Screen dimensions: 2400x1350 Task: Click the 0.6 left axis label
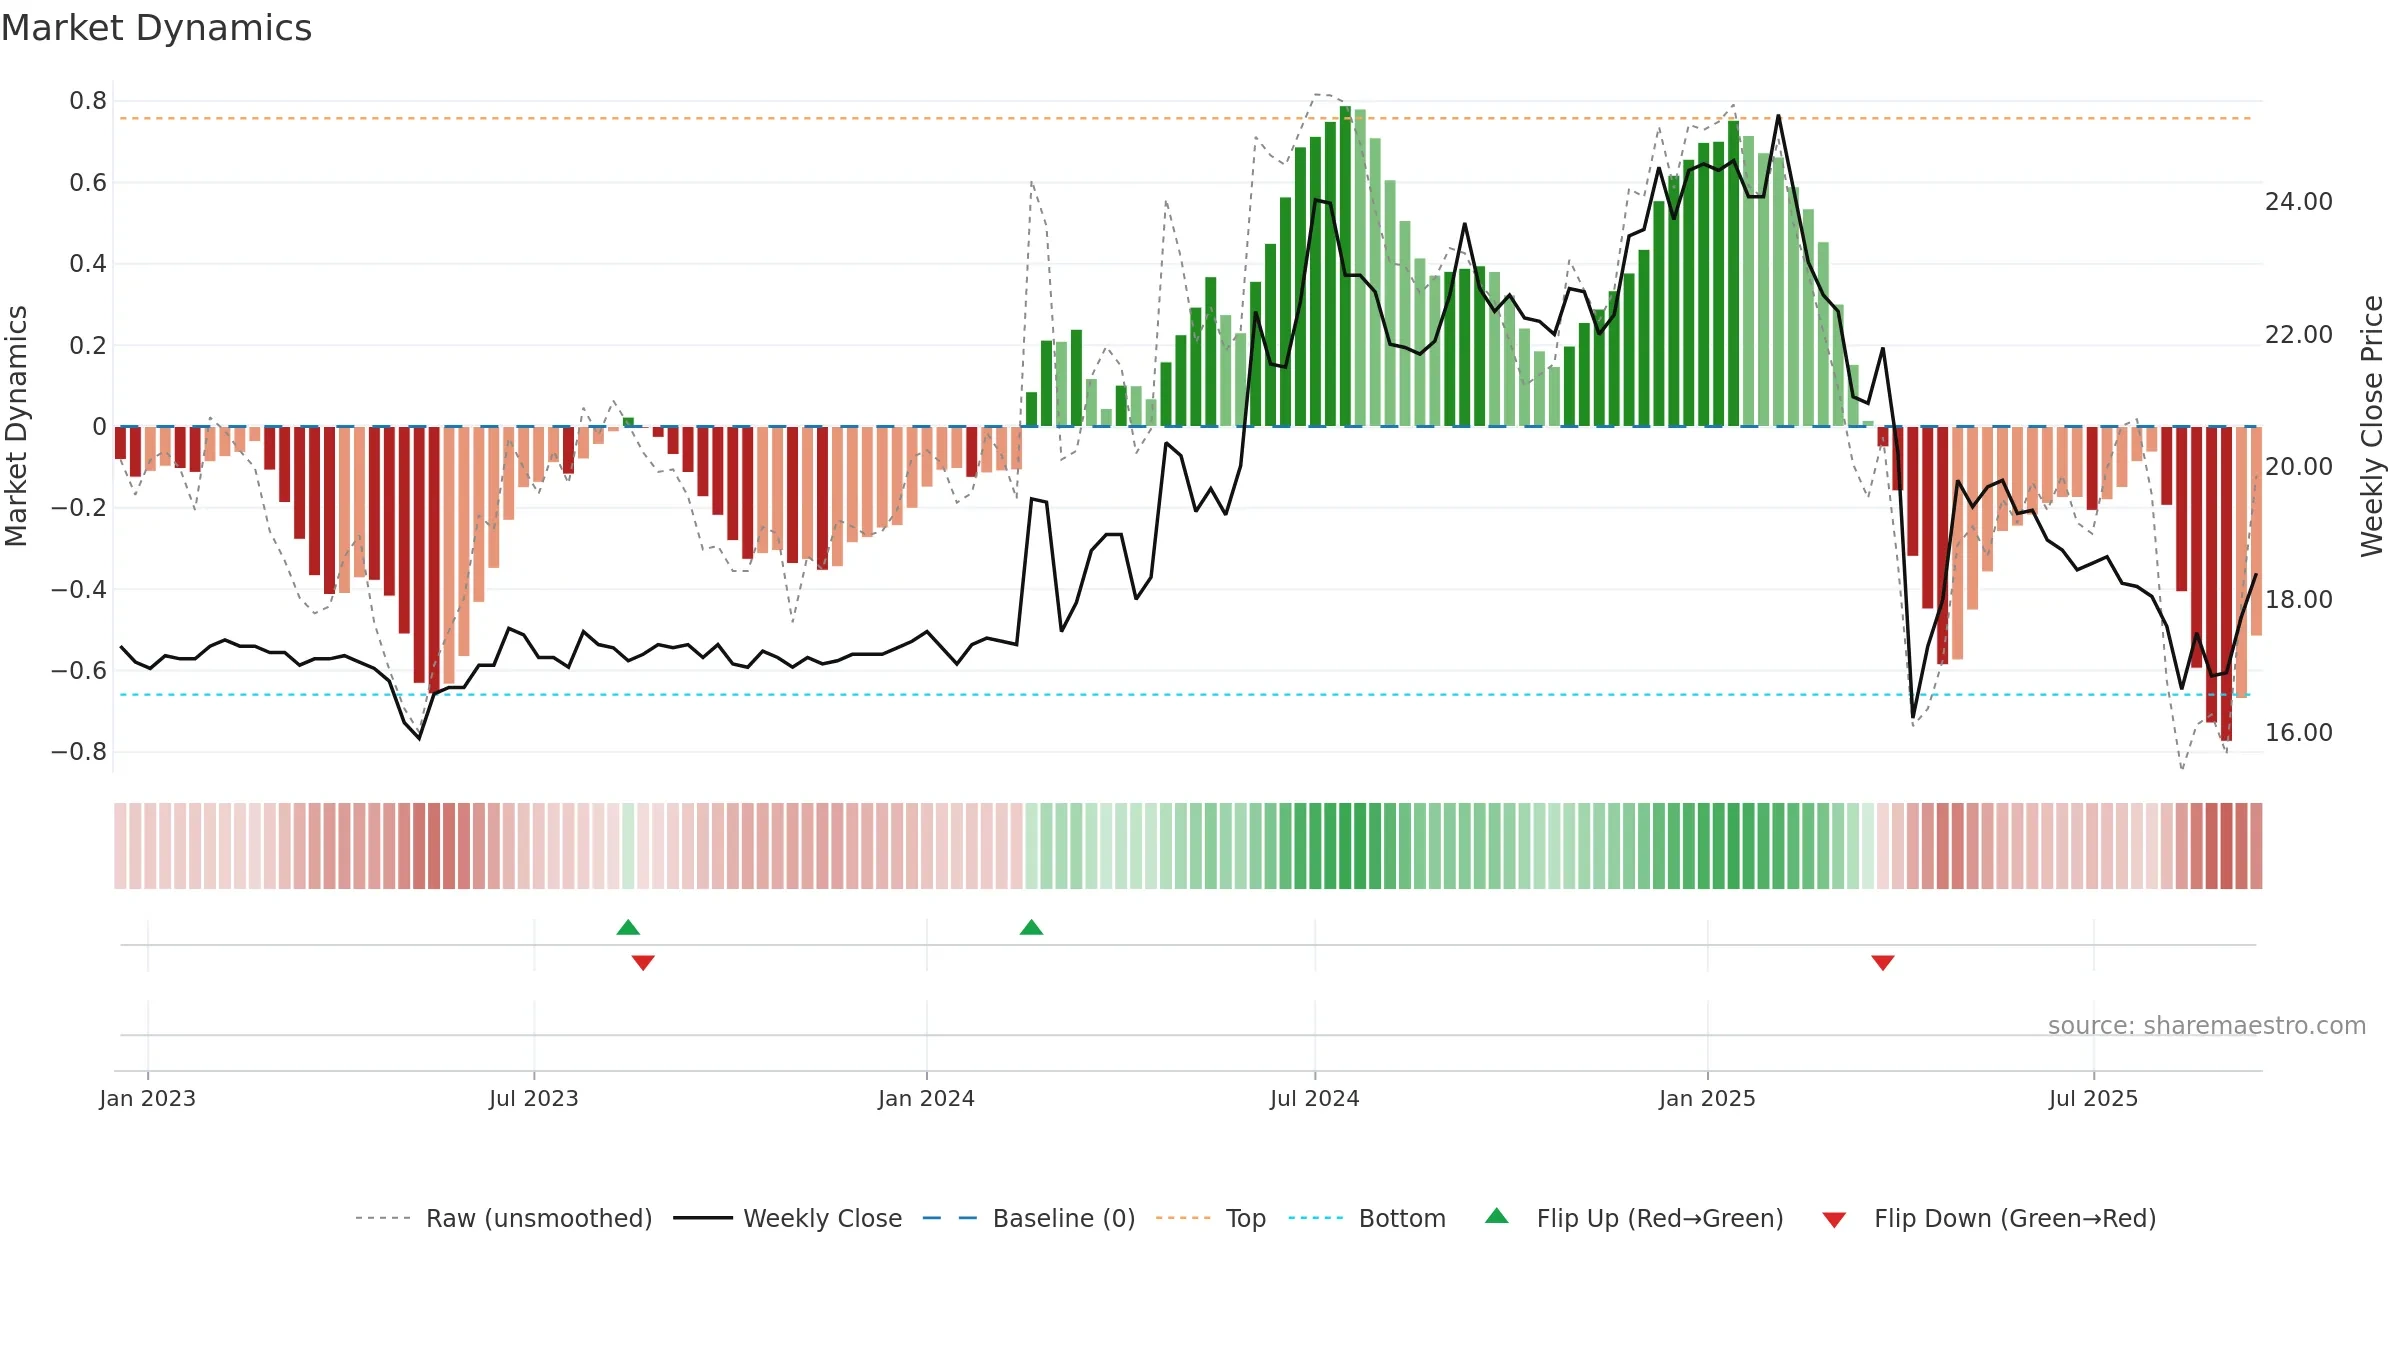pyautogui.click(x=88, y=183)
